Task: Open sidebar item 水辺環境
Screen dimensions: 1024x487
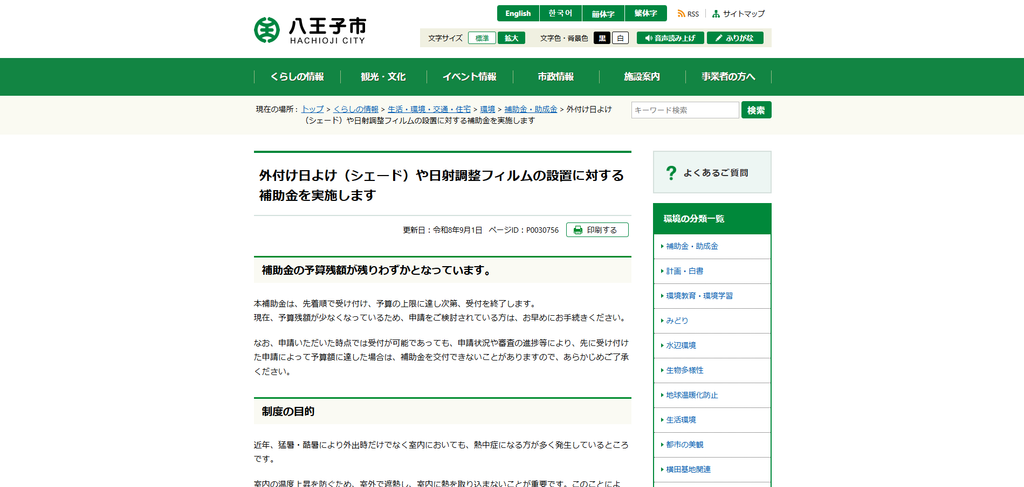Action: click(x=712, y=345)
